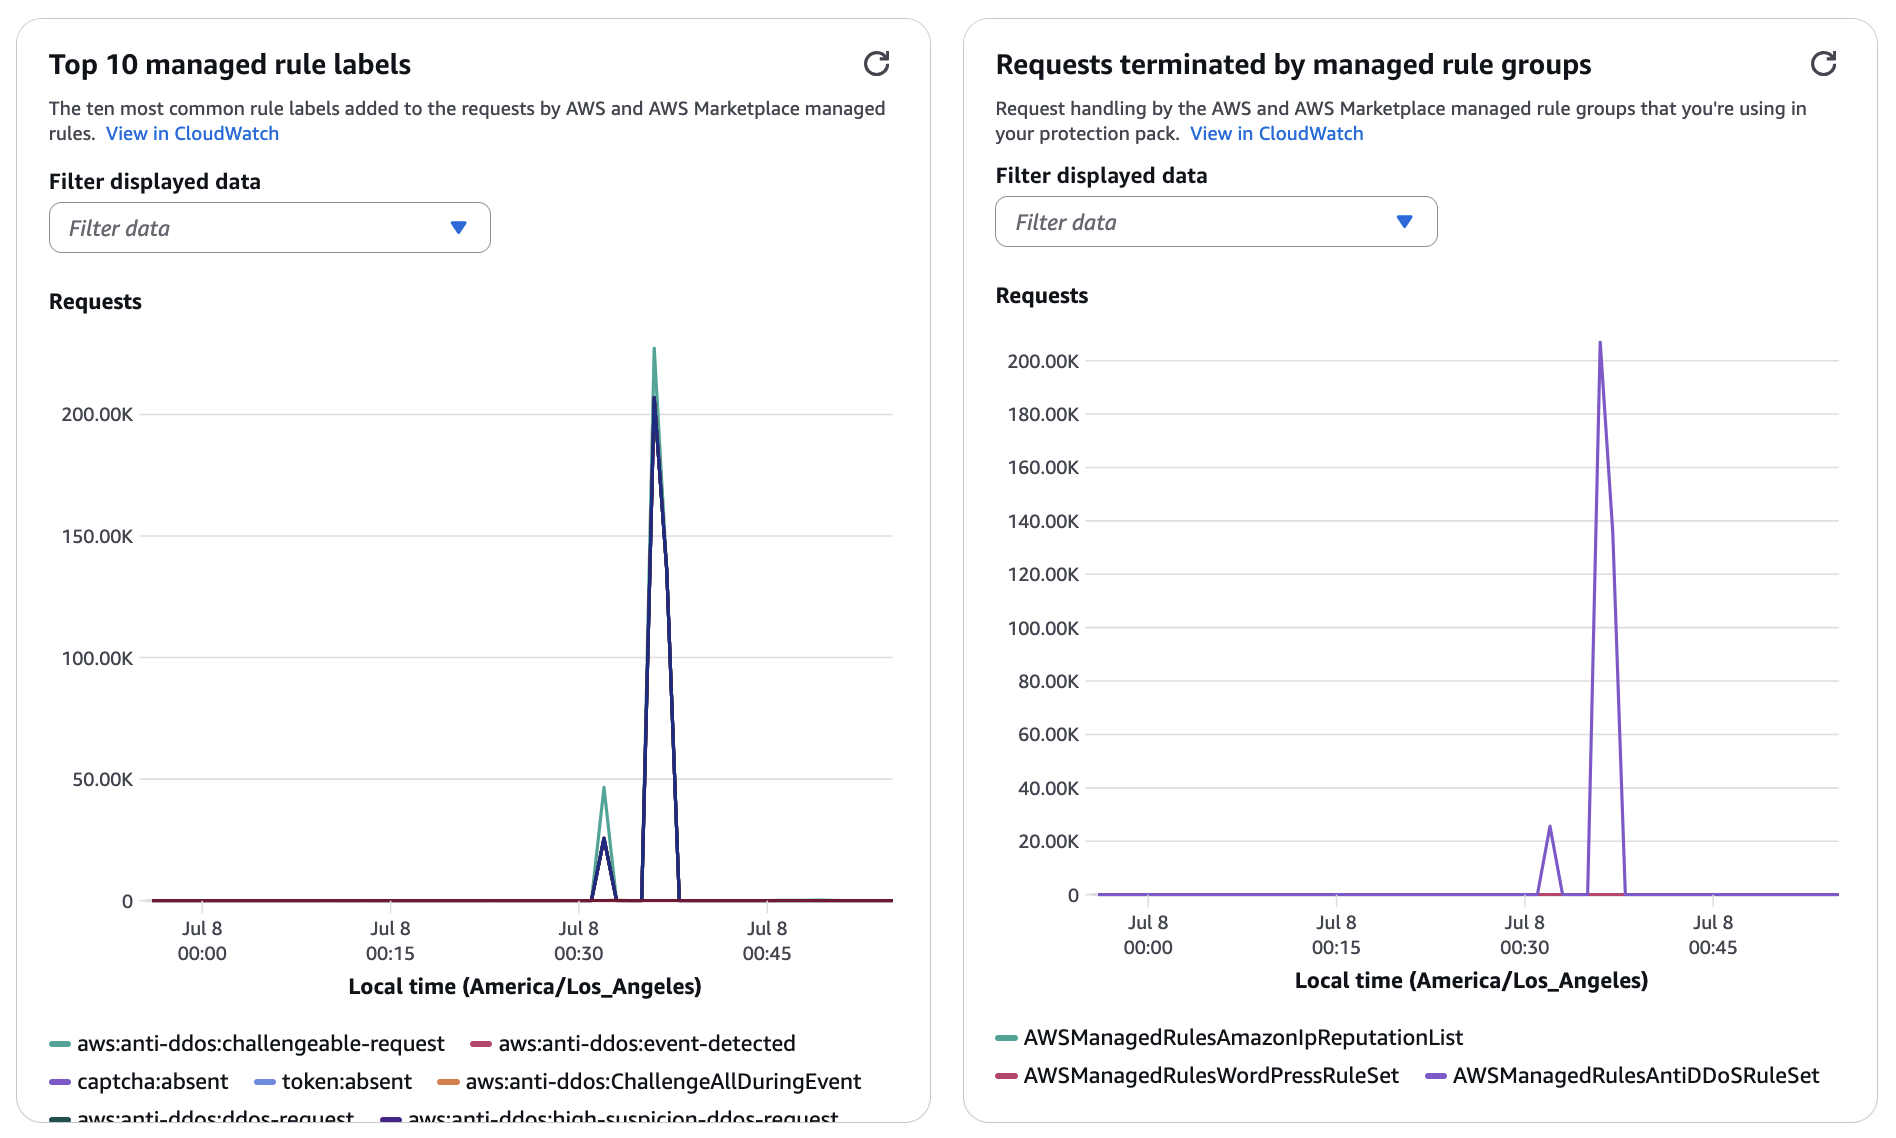Image resolution: width=1896 pixels, height=1138 pixels.
Task: Click blue dropdown arrow in managed rule labels filter
Action: click(x=458, y=228)
